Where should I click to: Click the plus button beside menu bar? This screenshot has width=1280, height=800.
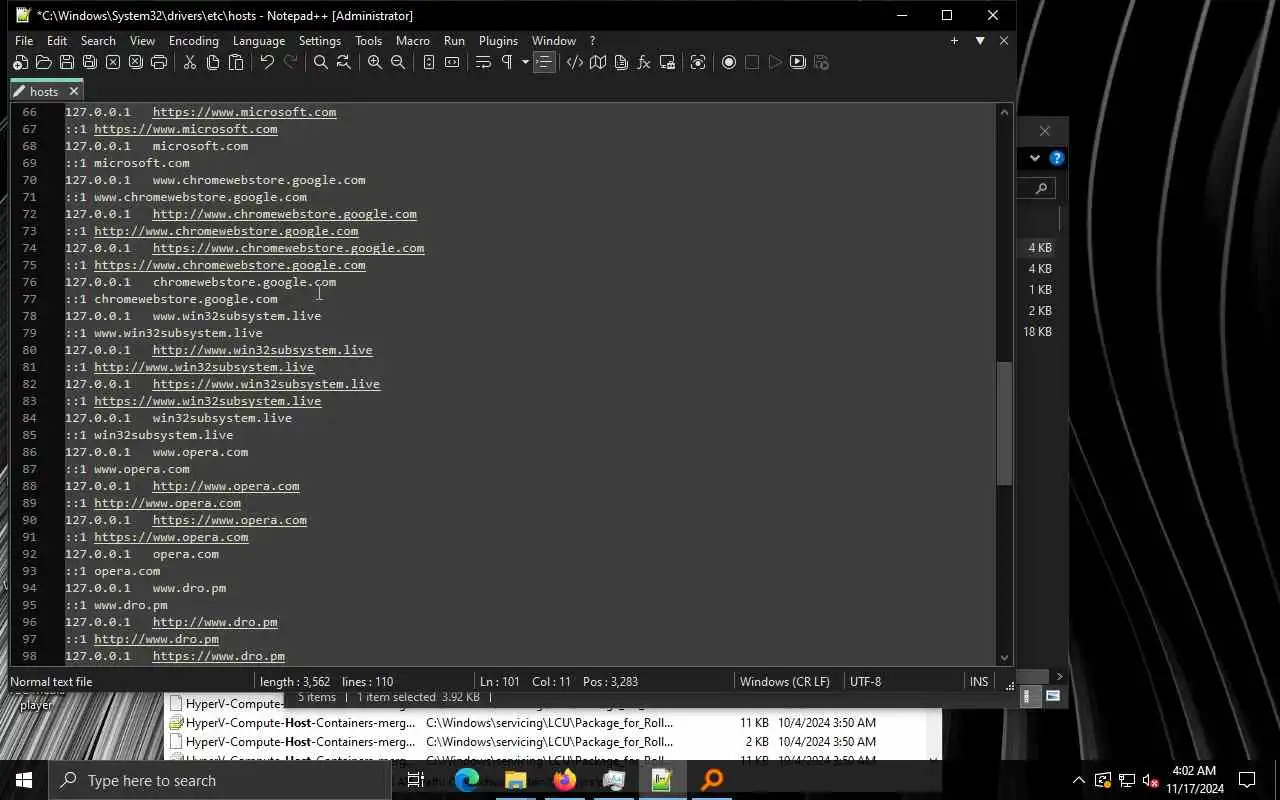tap(954, 41)
